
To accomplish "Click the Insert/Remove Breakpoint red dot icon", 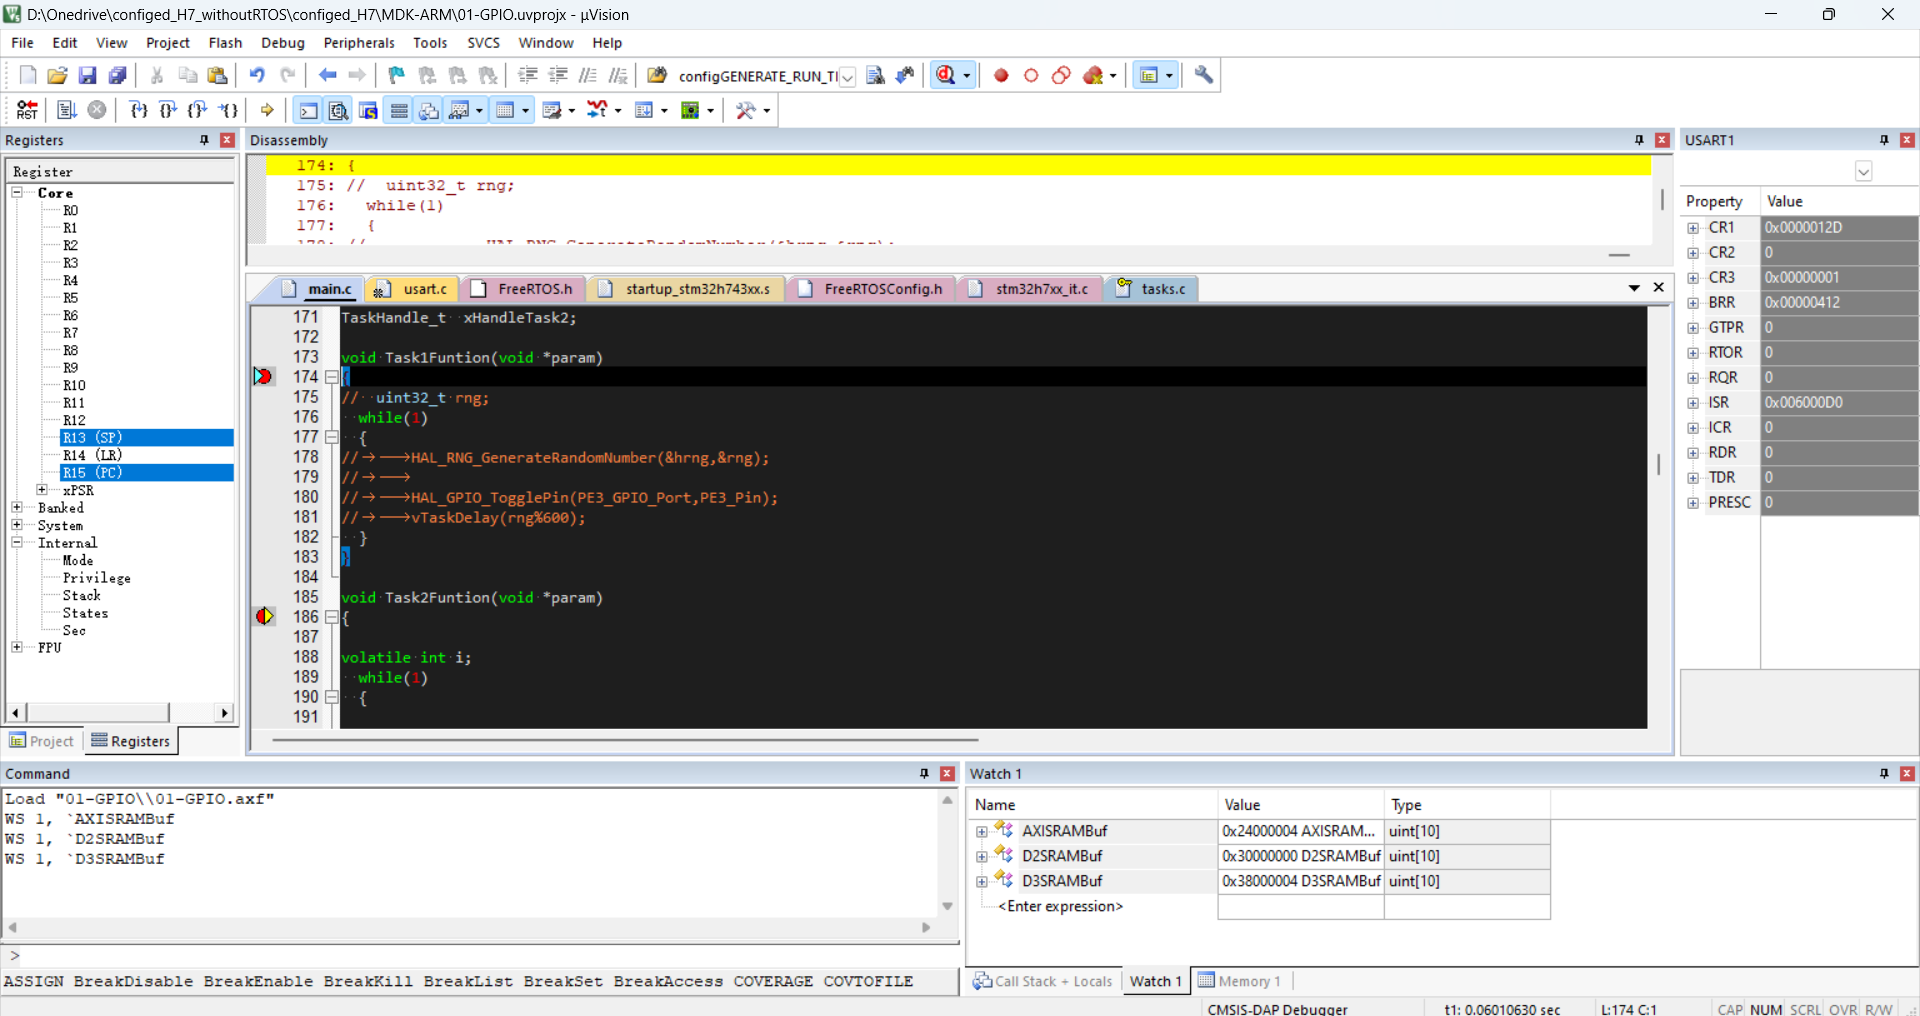I will click(x=1001, y=75).
